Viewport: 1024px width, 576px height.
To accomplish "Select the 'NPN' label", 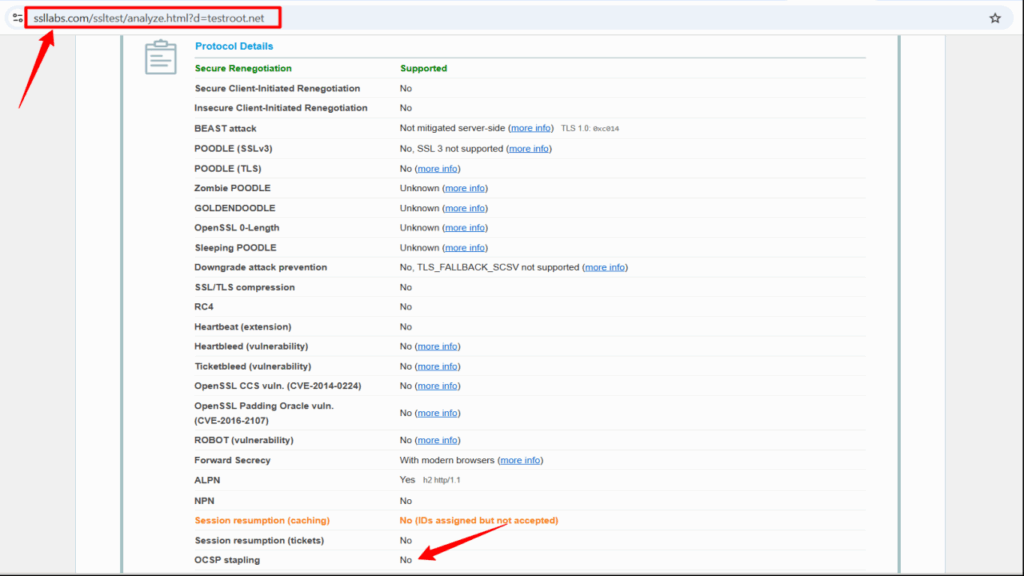I will [204, 501].
